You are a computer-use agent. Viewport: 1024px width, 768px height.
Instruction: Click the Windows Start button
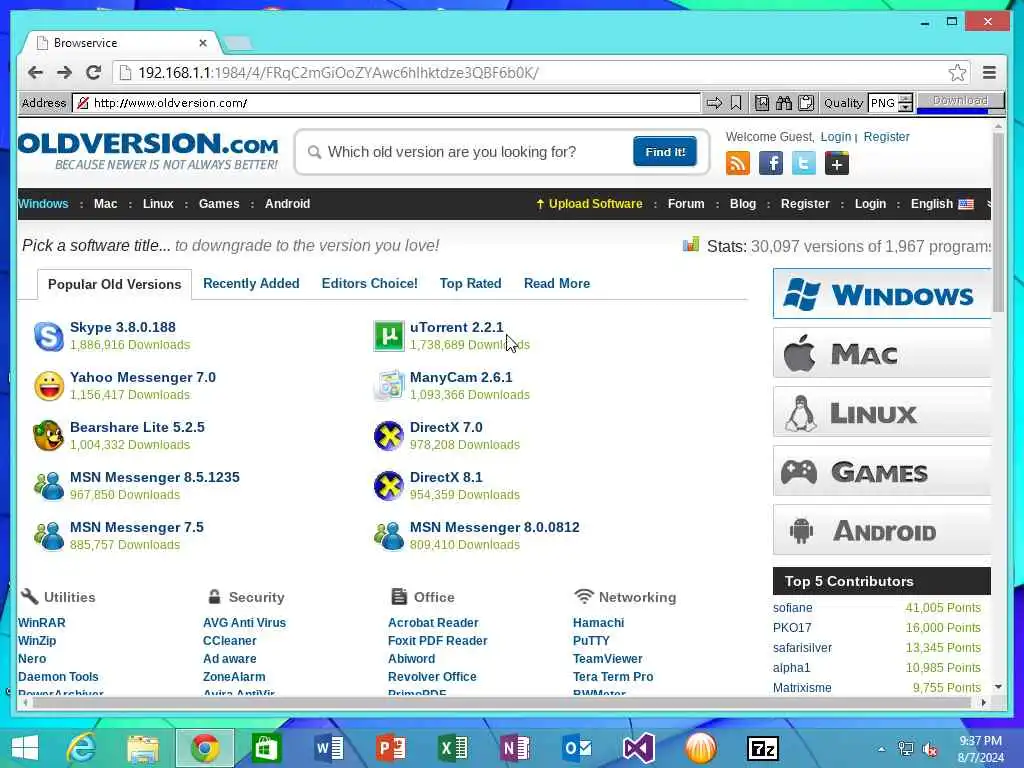24,748
